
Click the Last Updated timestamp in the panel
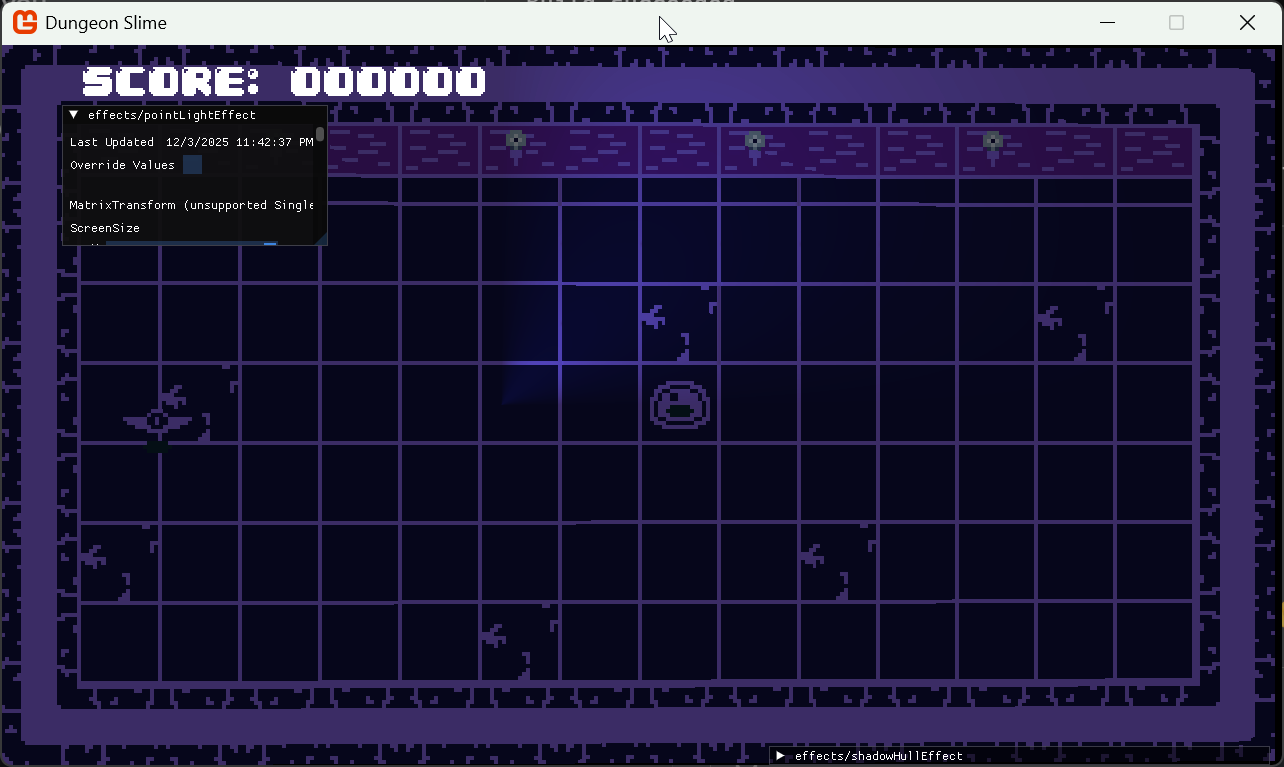pyautogui.click(x=190, y=141)
